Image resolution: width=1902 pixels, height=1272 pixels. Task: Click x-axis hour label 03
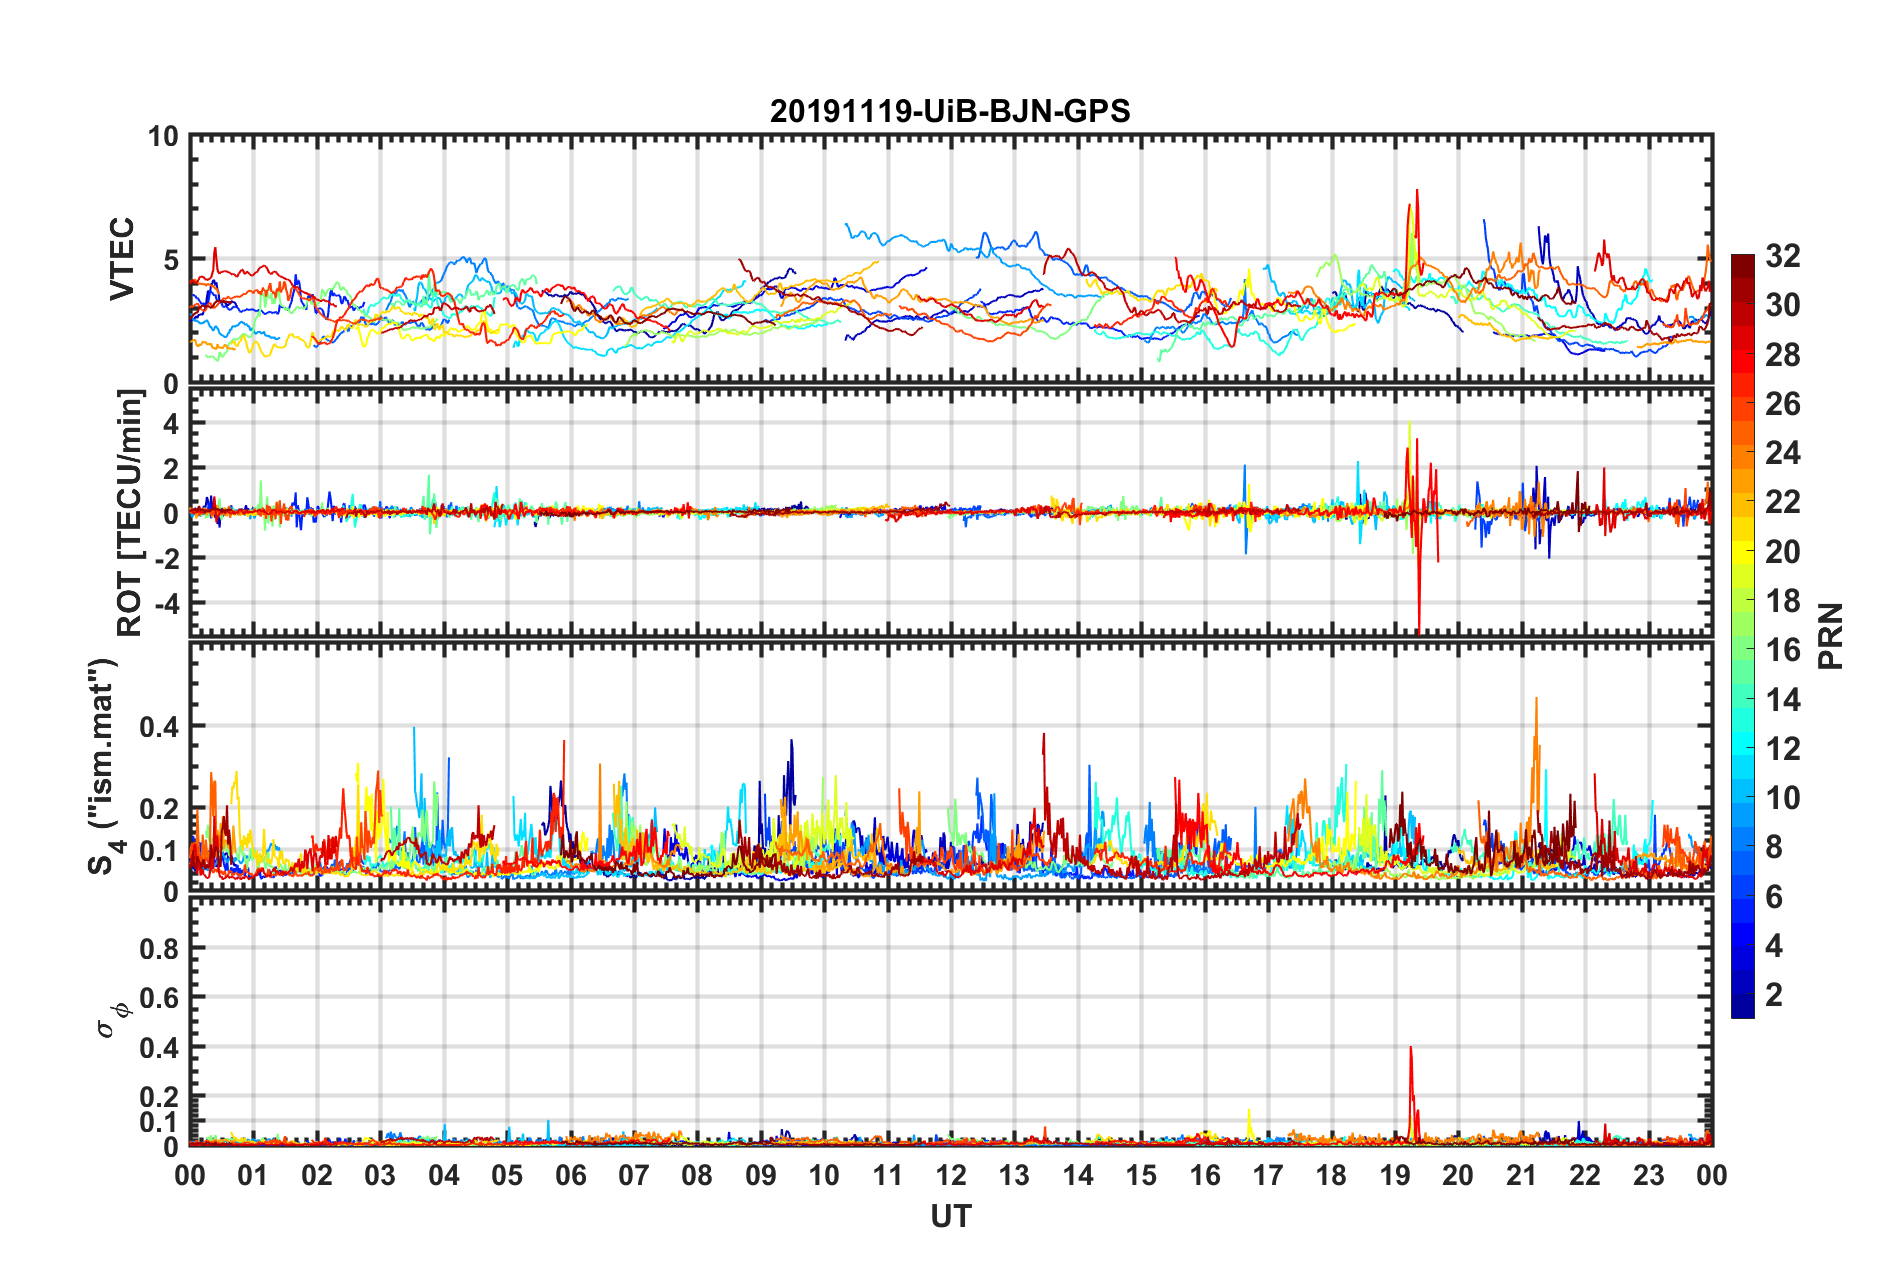coord(380,1176)
